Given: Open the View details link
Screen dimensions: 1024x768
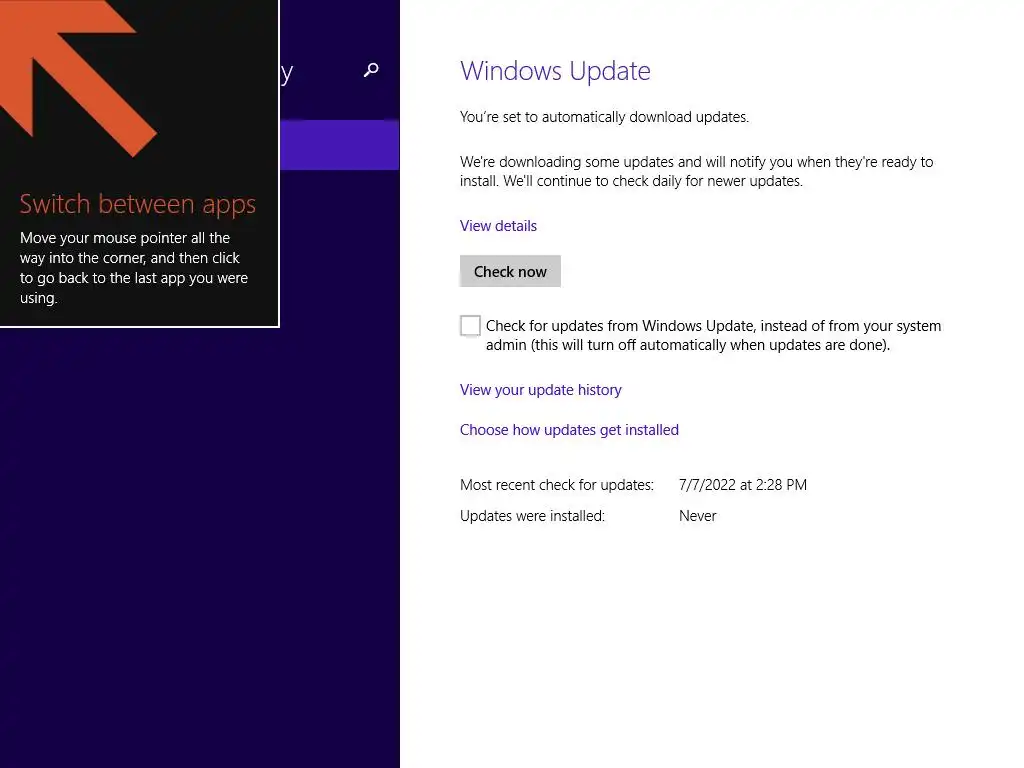Looking at the screenshot, I should tap(498, 226).
